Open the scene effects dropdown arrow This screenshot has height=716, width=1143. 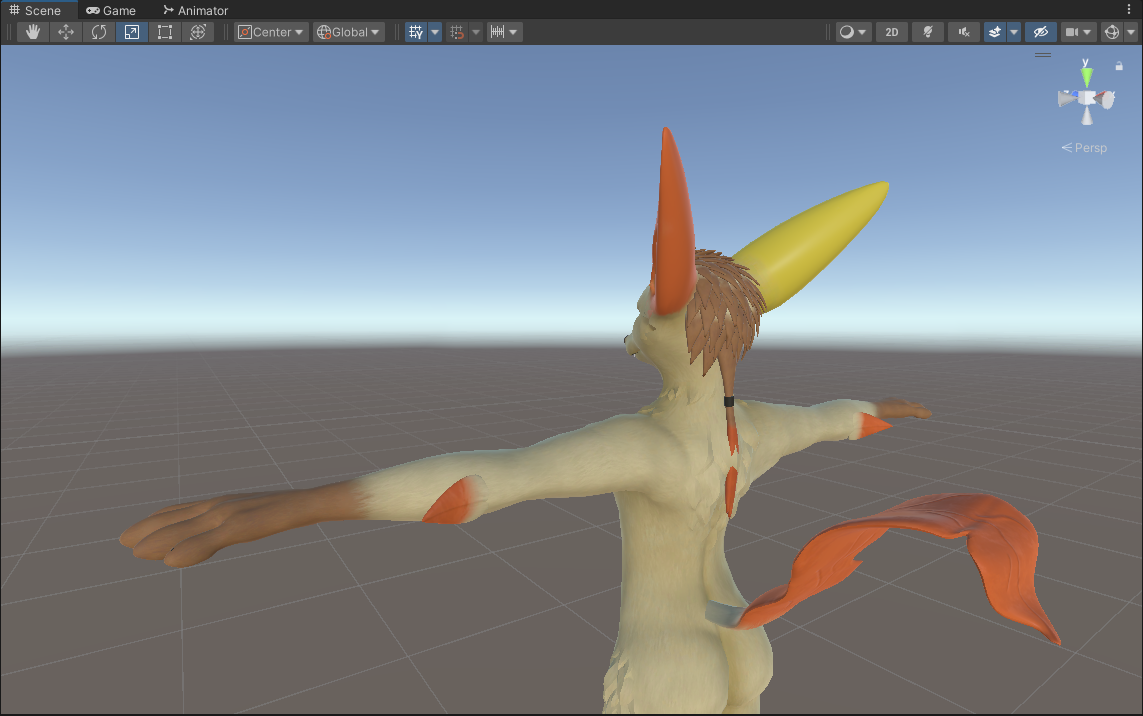tap(1014, 32)
